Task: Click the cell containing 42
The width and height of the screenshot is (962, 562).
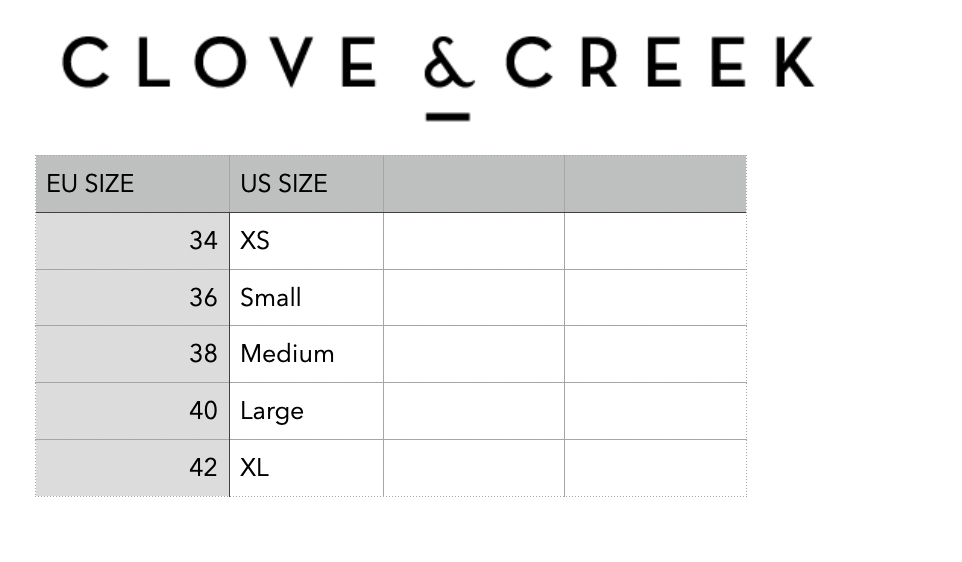Action: coord(132,468)
